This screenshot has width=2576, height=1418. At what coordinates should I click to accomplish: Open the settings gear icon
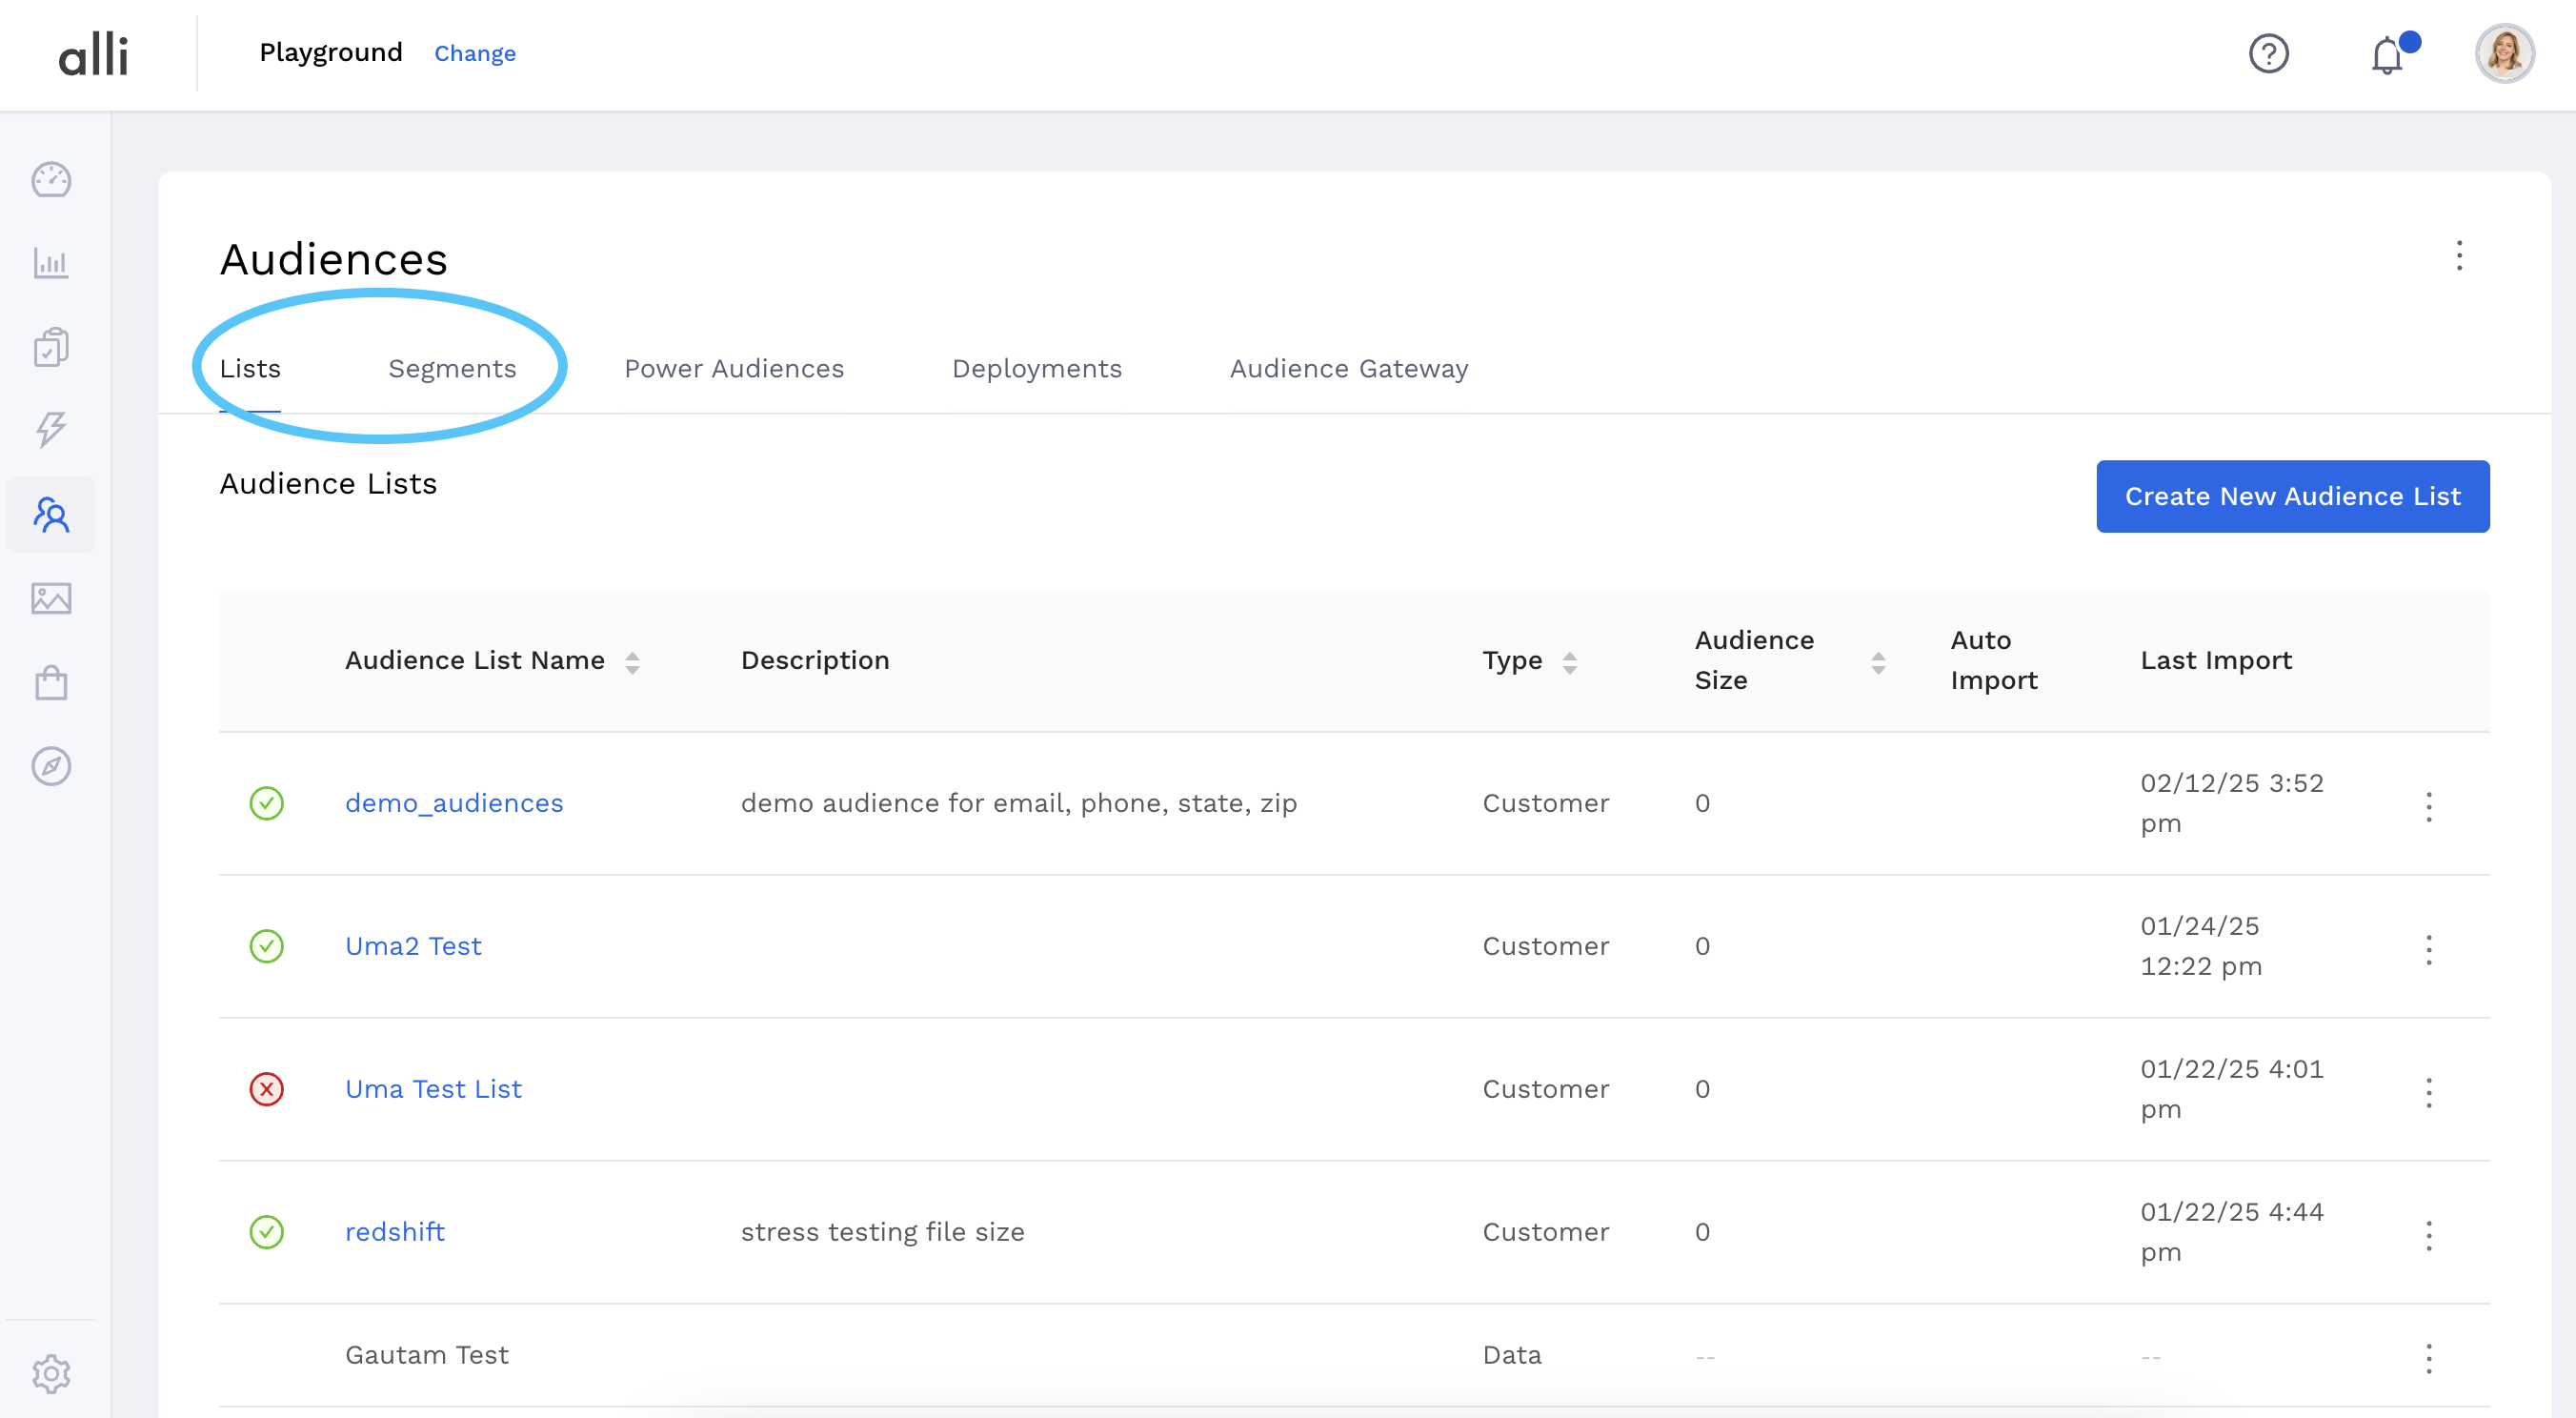(51, 1373)
